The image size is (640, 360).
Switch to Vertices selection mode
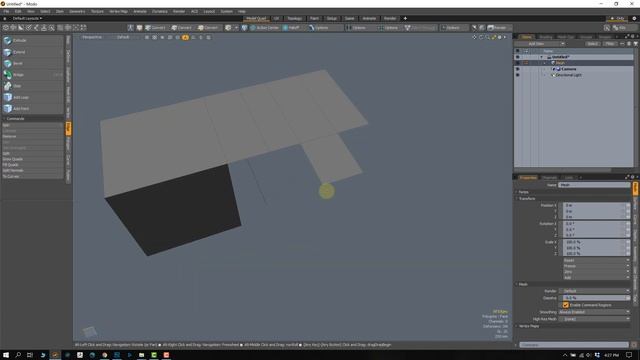point(155,28)
